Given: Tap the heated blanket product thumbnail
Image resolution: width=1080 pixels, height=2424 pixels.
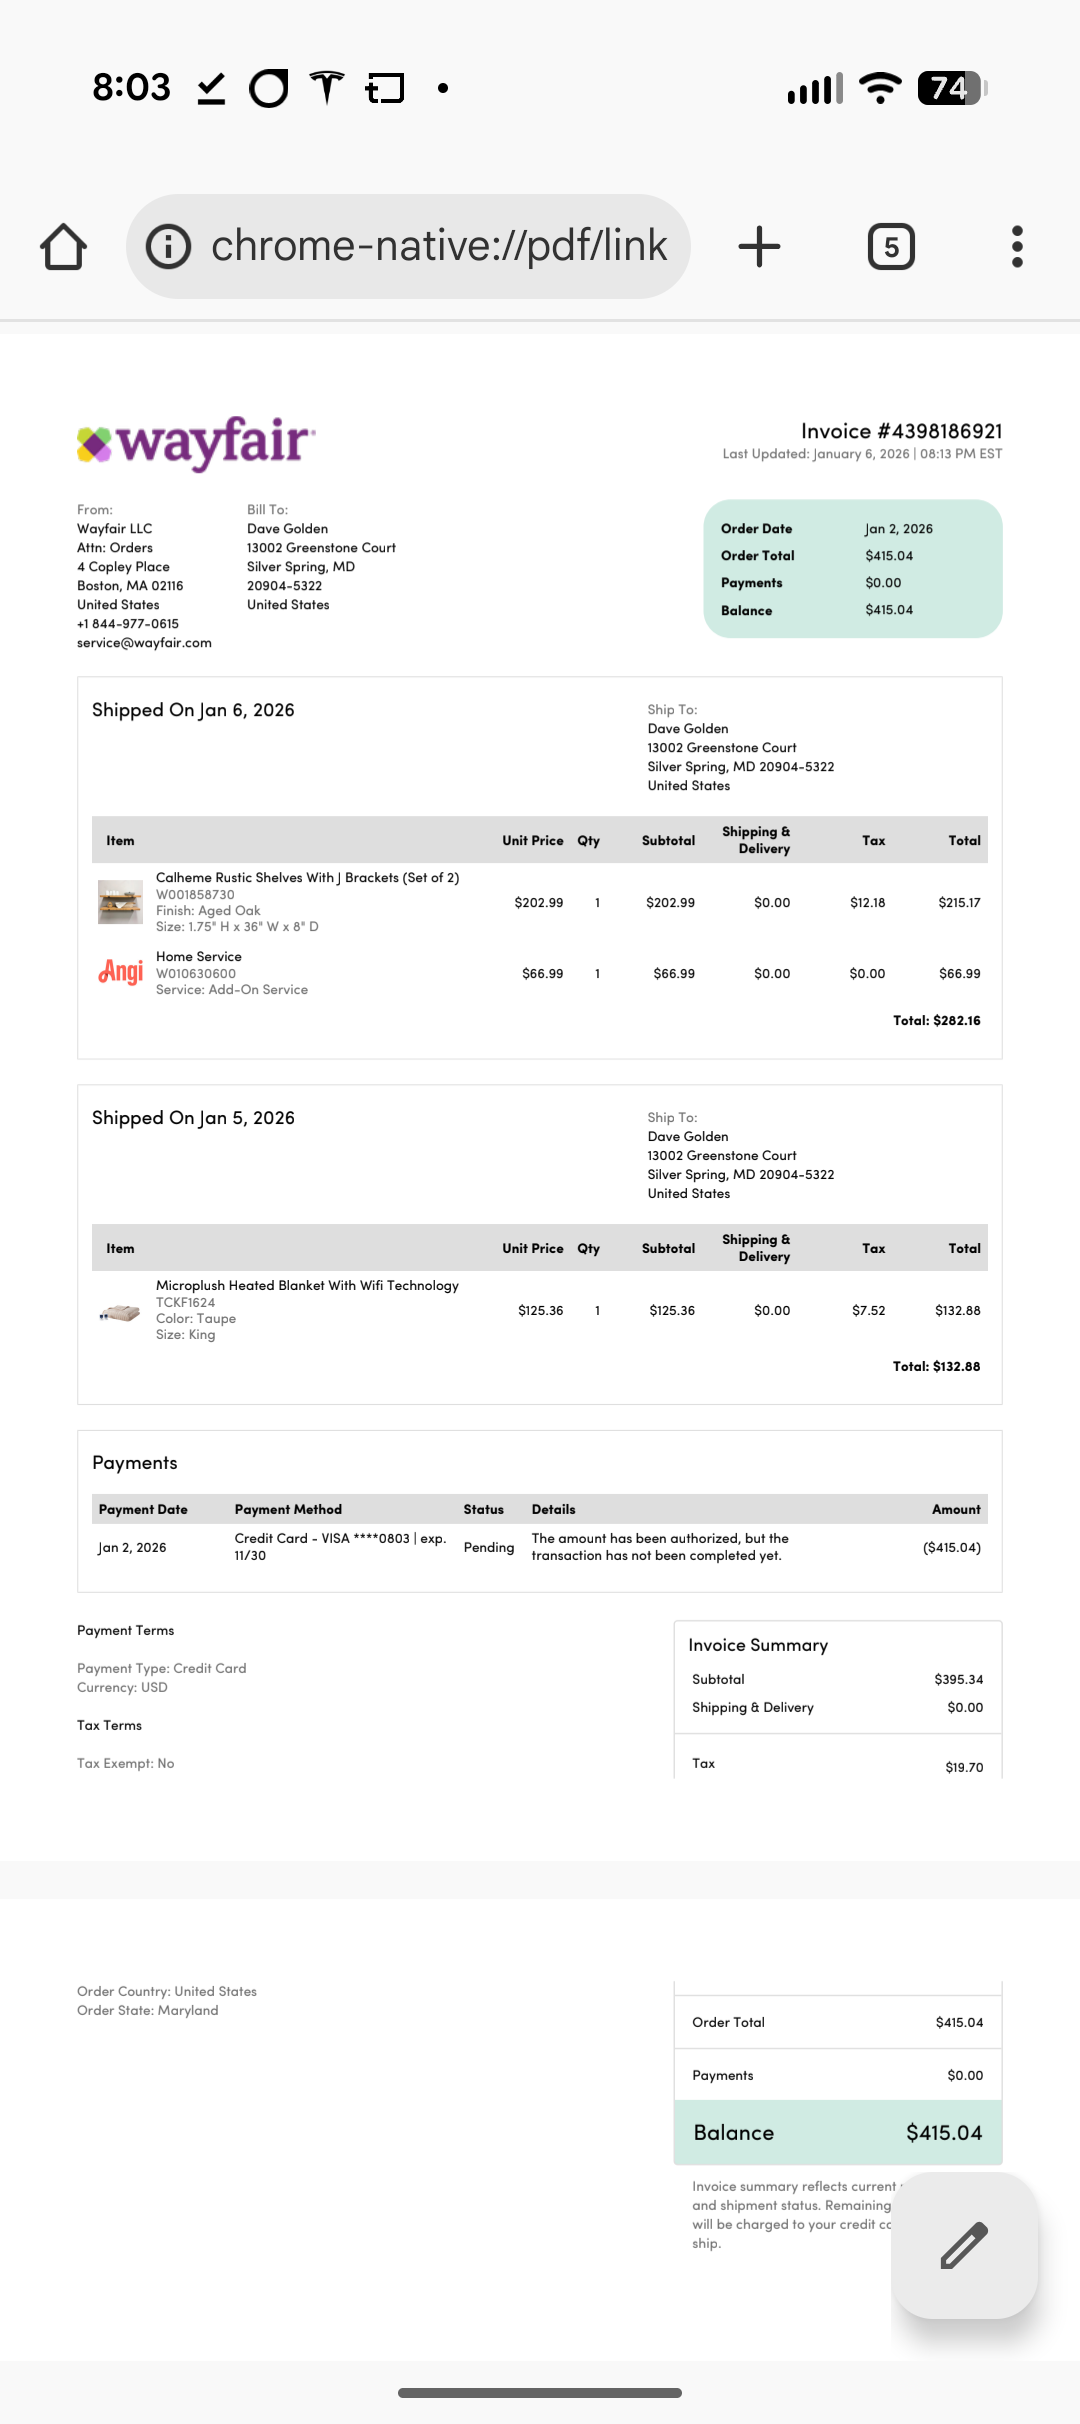Looking at the screenshot, I should pos(120,1312).
